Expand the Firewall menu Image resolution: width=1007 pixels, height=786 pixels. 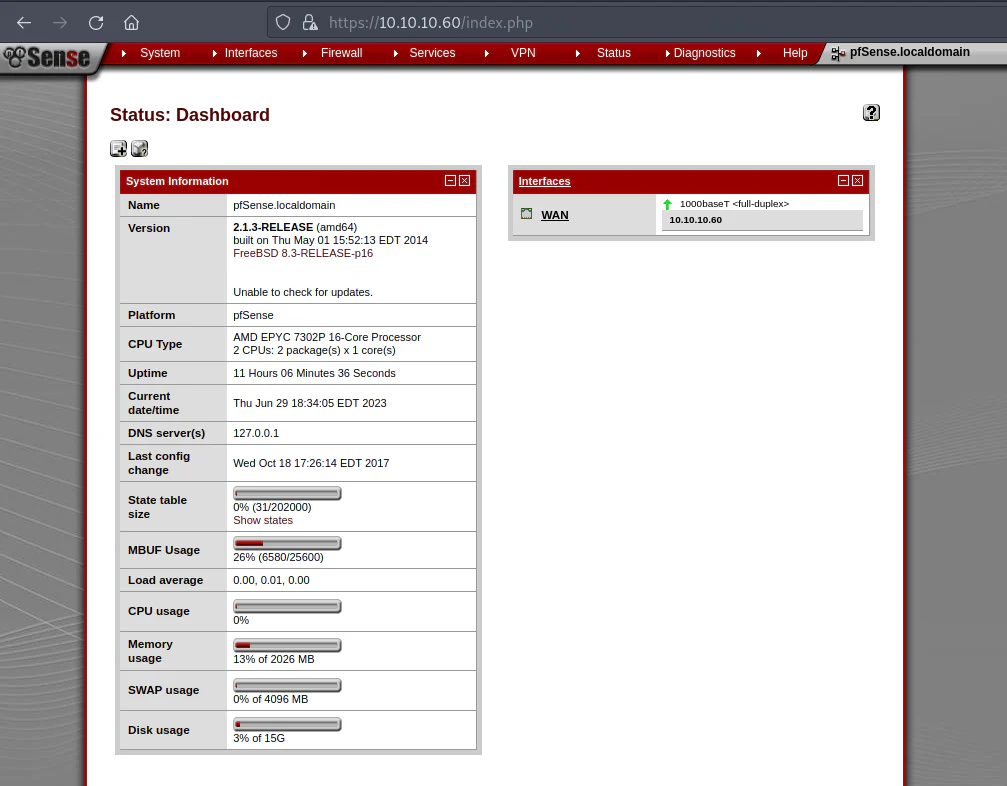tap(342, 53)
